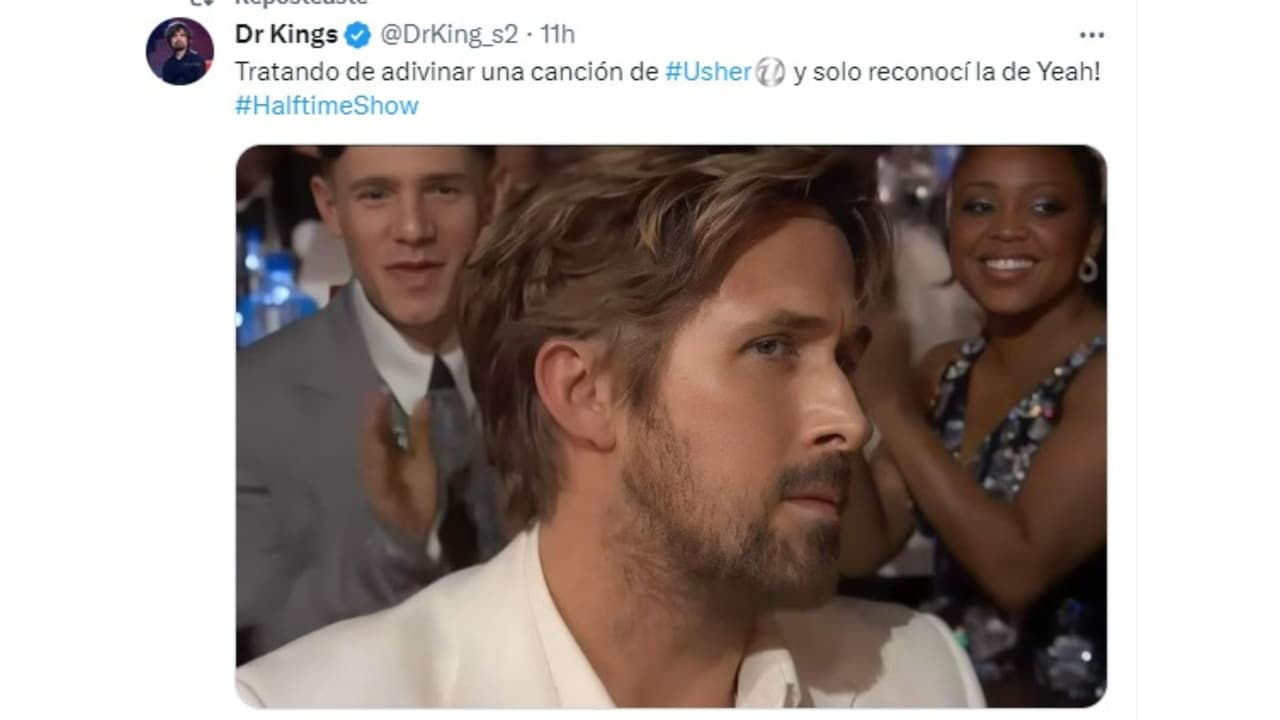The width and height of the screenshot is (1280, 720).
Task: Click the dot separator before 11h
Action: [x=529, y=35]
